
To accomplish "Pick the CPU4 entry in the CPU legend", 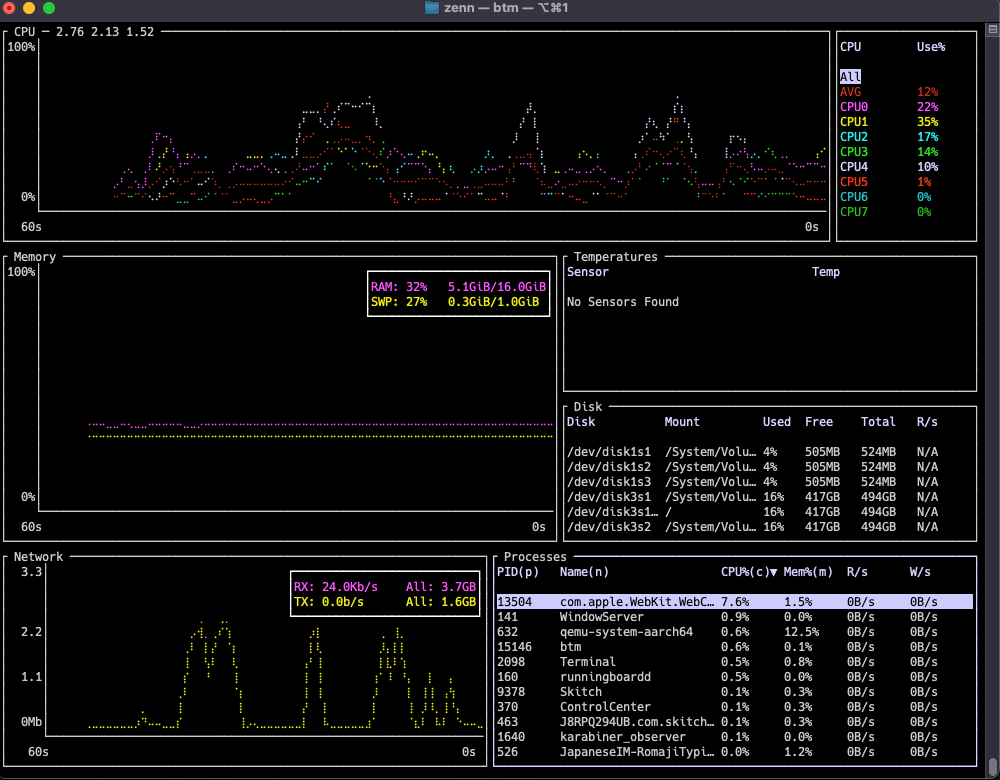I will (854, 167).
